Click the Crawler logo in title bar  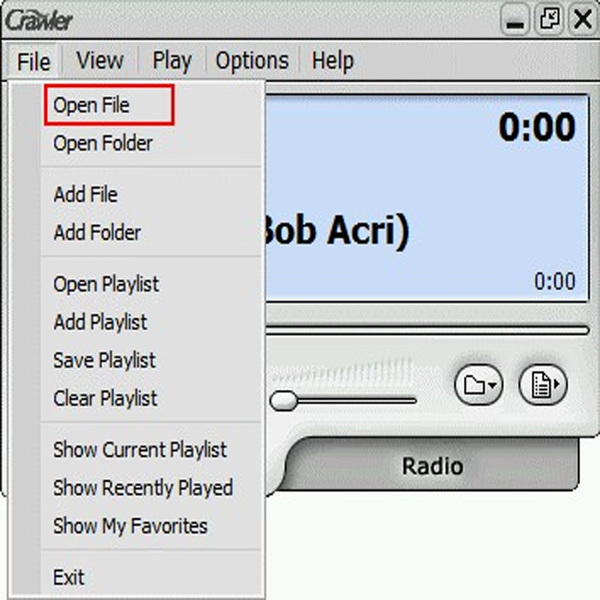39,20
